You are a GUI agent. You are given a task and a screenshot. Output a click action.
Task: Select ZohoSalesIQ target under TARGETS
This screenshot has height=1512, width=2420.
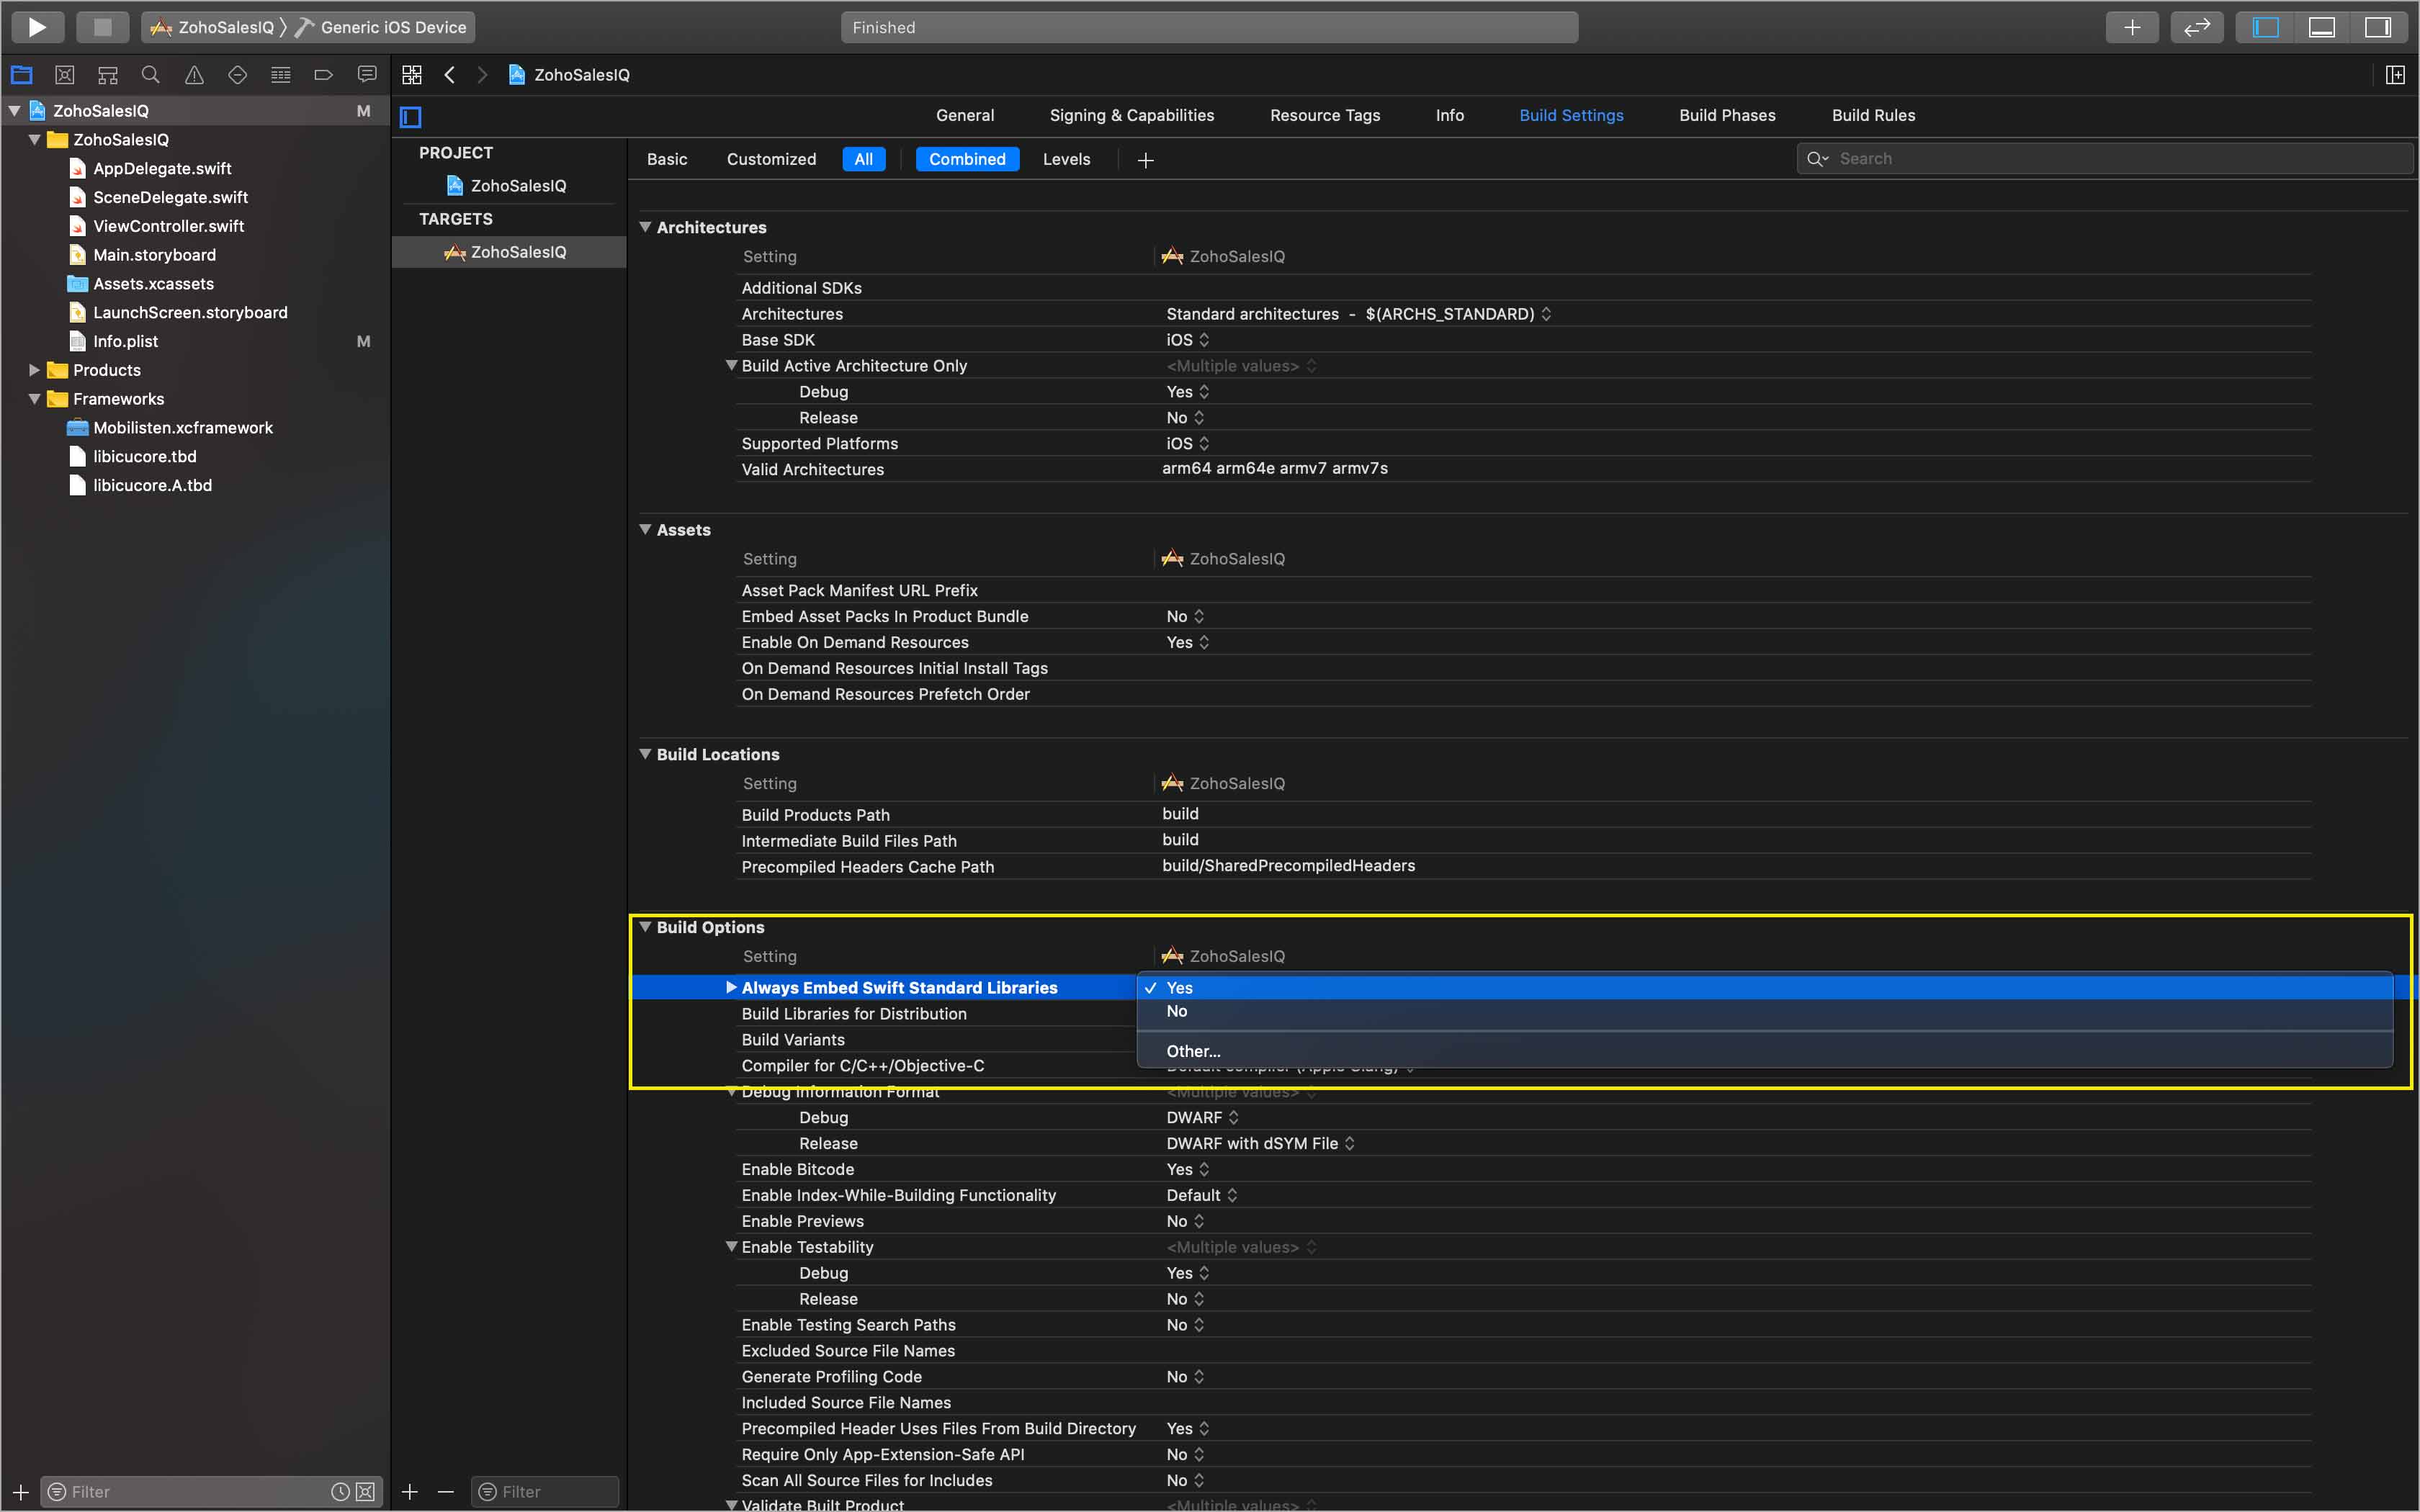508,252
